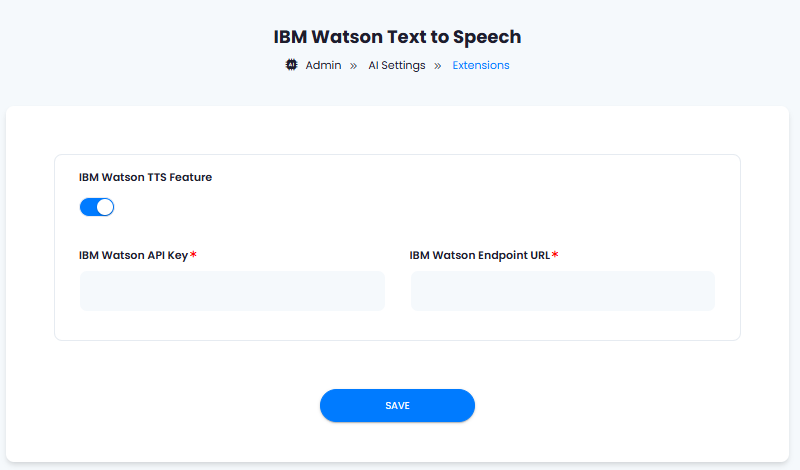The image size is (800, 470).
Task: Go to the AI Settings breadcrumb
Action: (397, 65)
